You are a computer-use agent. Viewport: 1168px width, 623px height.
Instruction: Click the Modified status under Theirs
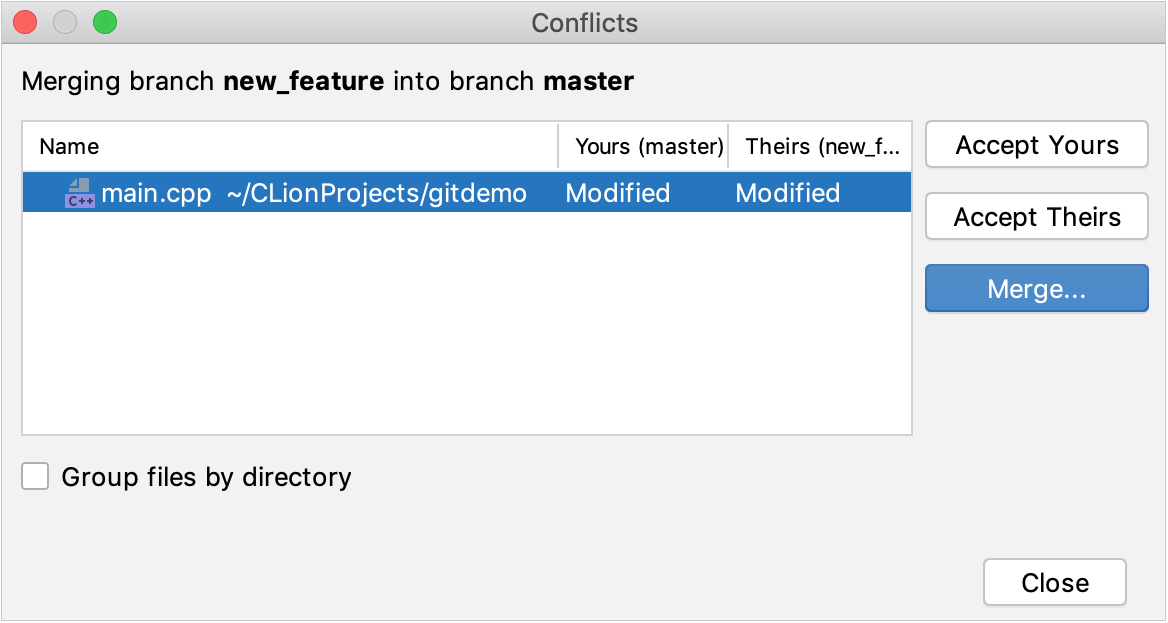(x=787, y=192)
